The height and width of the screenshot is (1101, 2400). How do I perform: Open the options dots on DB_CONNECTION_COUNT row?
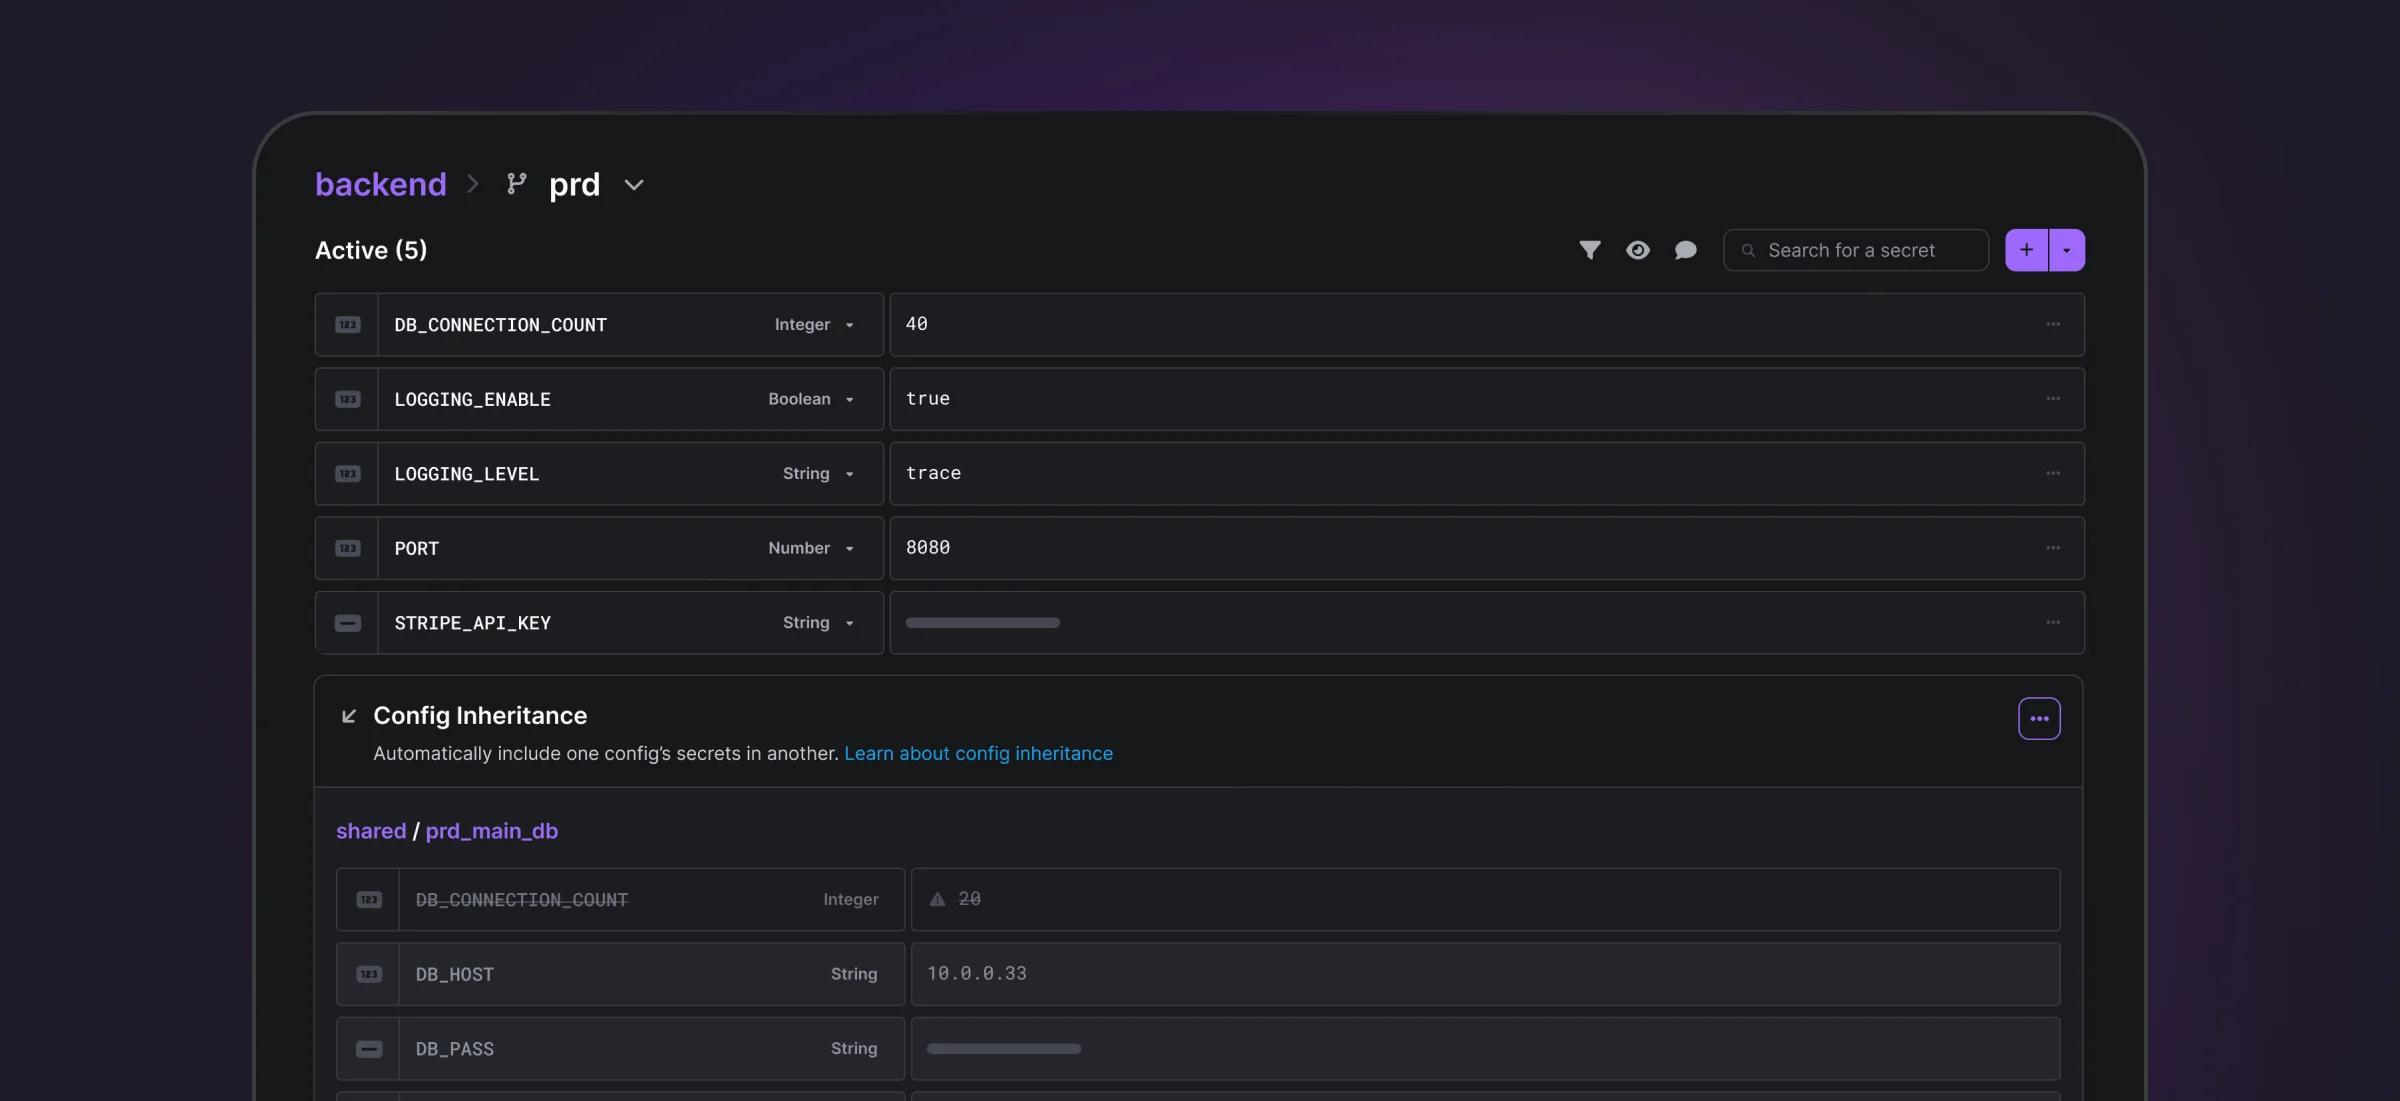2052,324
